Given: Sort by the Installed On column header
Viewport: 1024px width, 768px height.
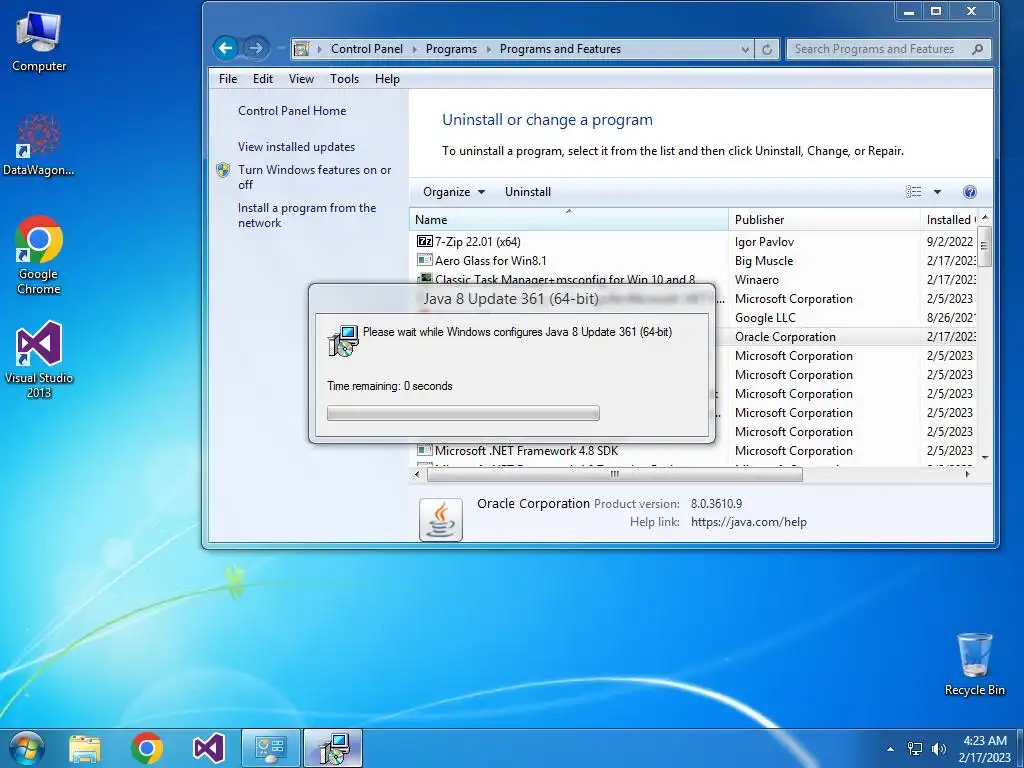Looking at the screenshot, I should tap(949, 220).
